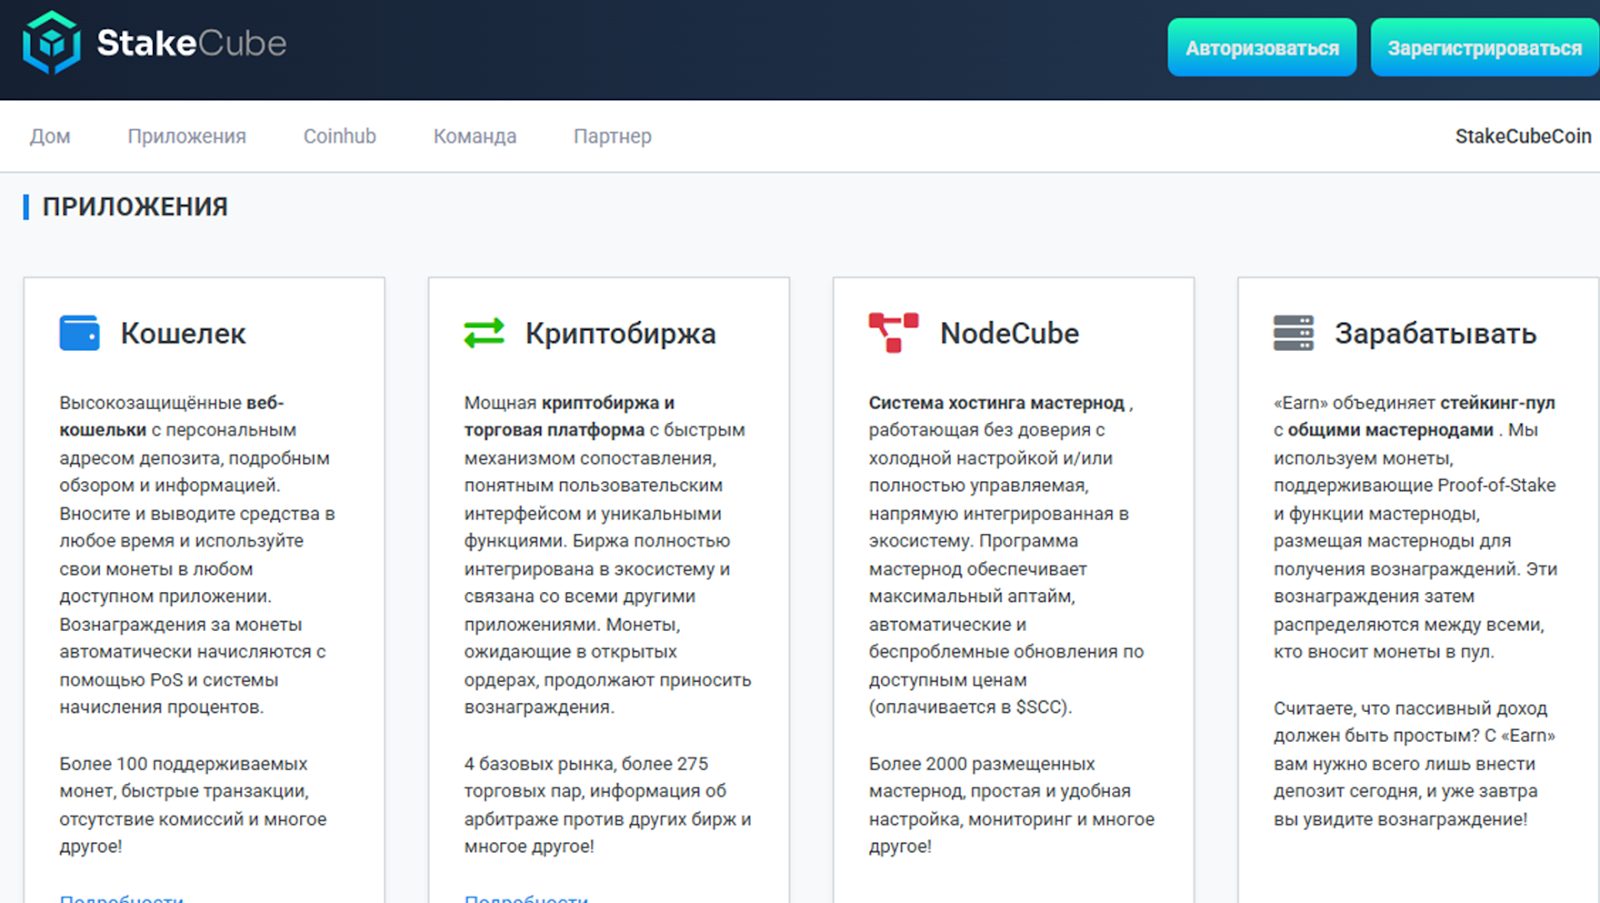Screen dimensions: 1600x903
Task: Click the text '(оплачивается в $SCC).'
Action: [970, 707]
